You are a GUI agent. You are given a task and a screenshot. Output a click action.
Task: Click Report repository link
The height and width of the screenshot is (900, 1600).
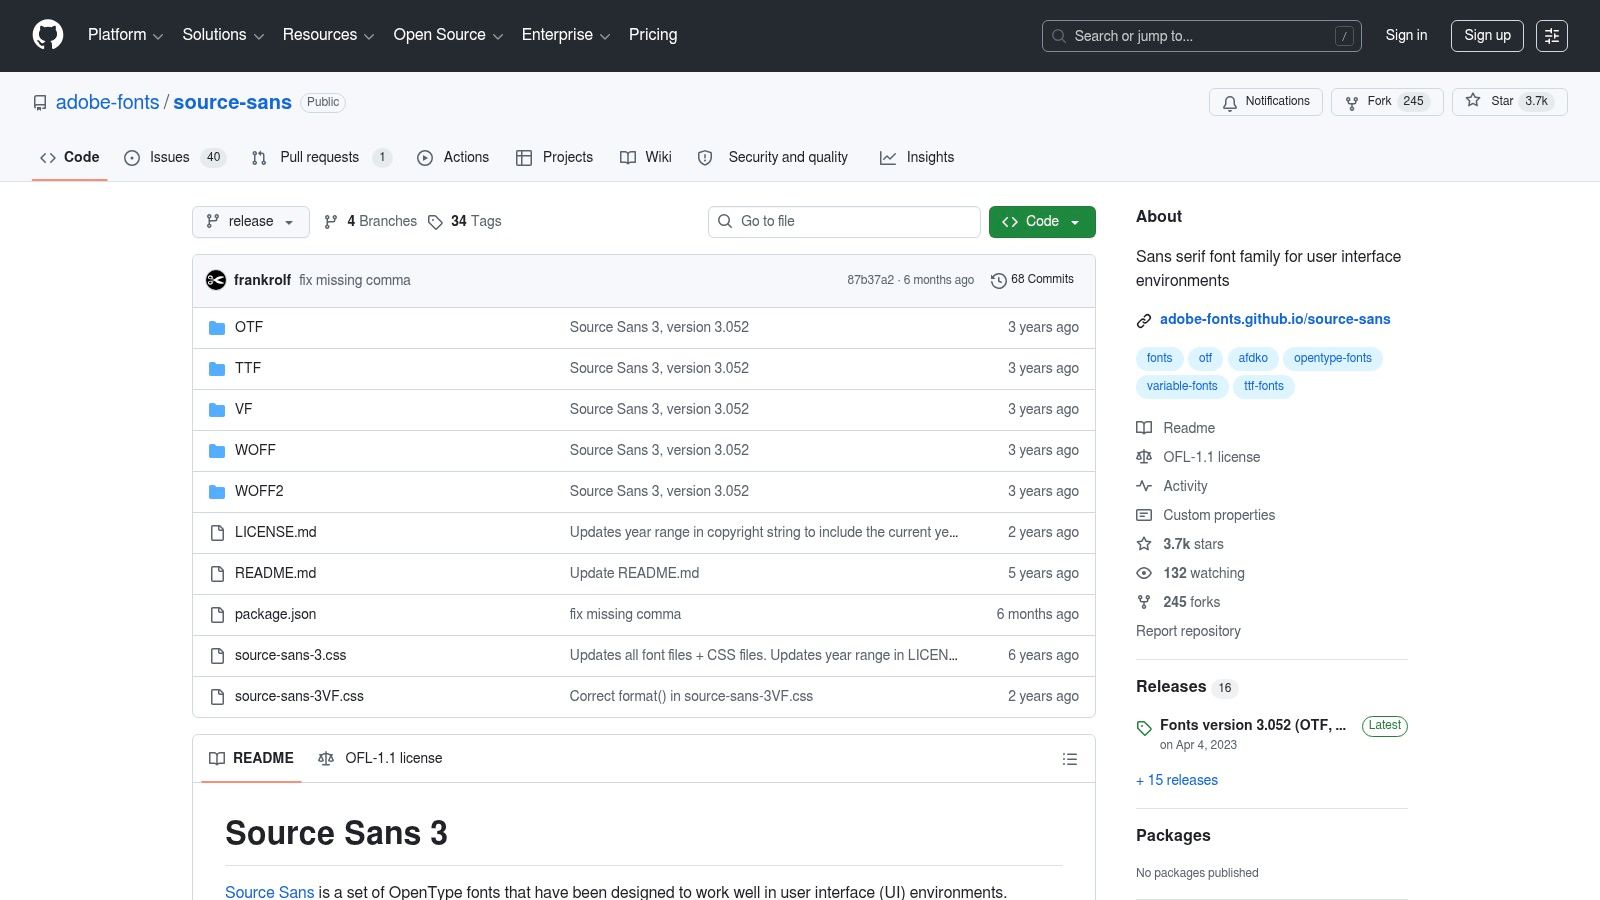(1188, 632)
